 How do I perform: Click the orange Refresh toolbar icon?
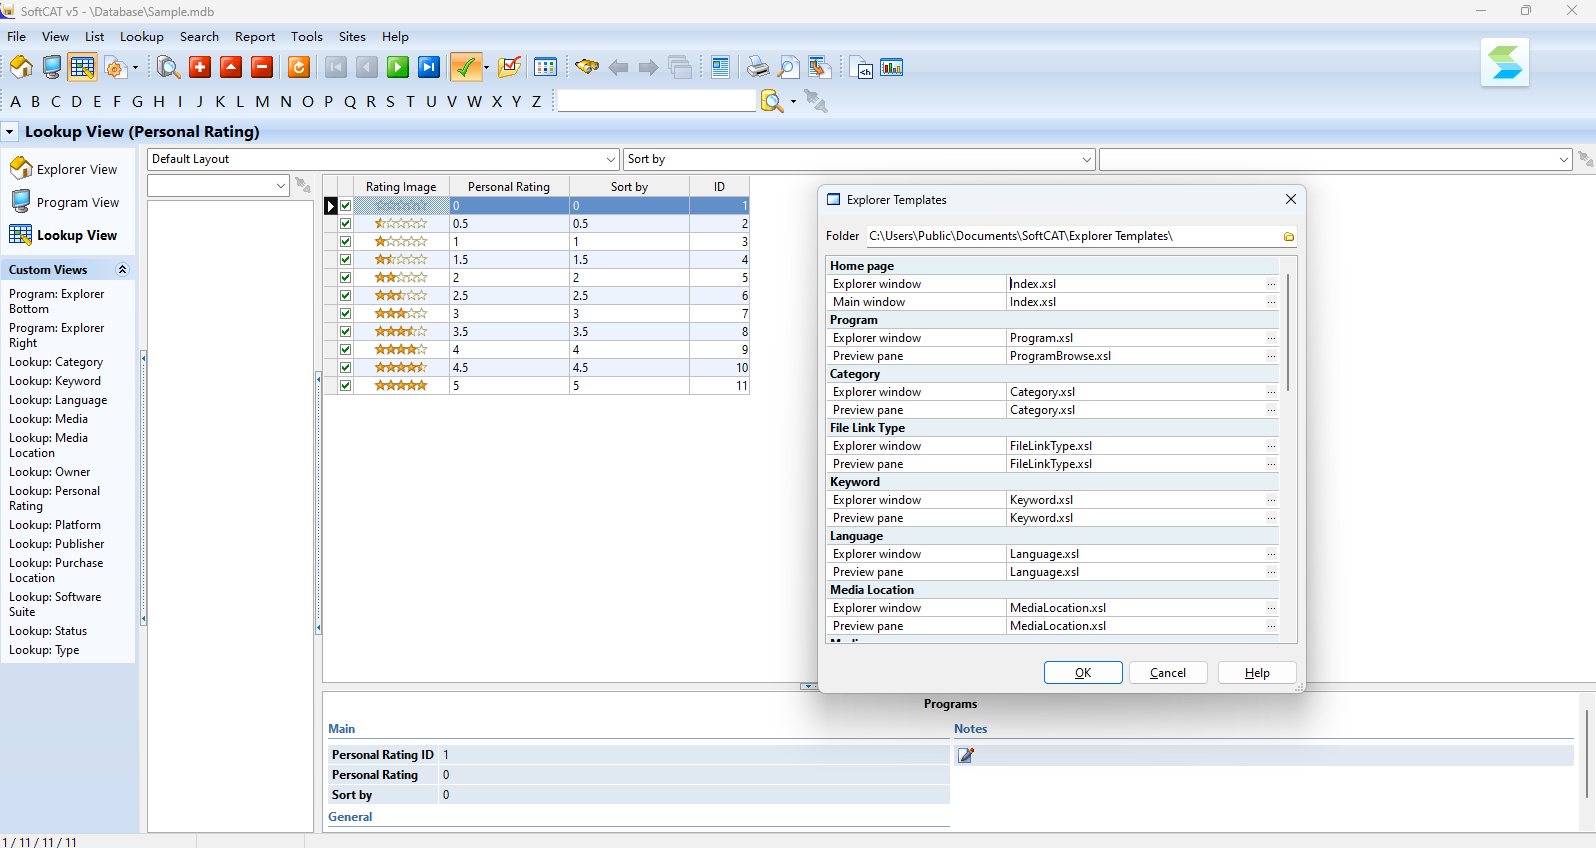(x=298, y=67)
